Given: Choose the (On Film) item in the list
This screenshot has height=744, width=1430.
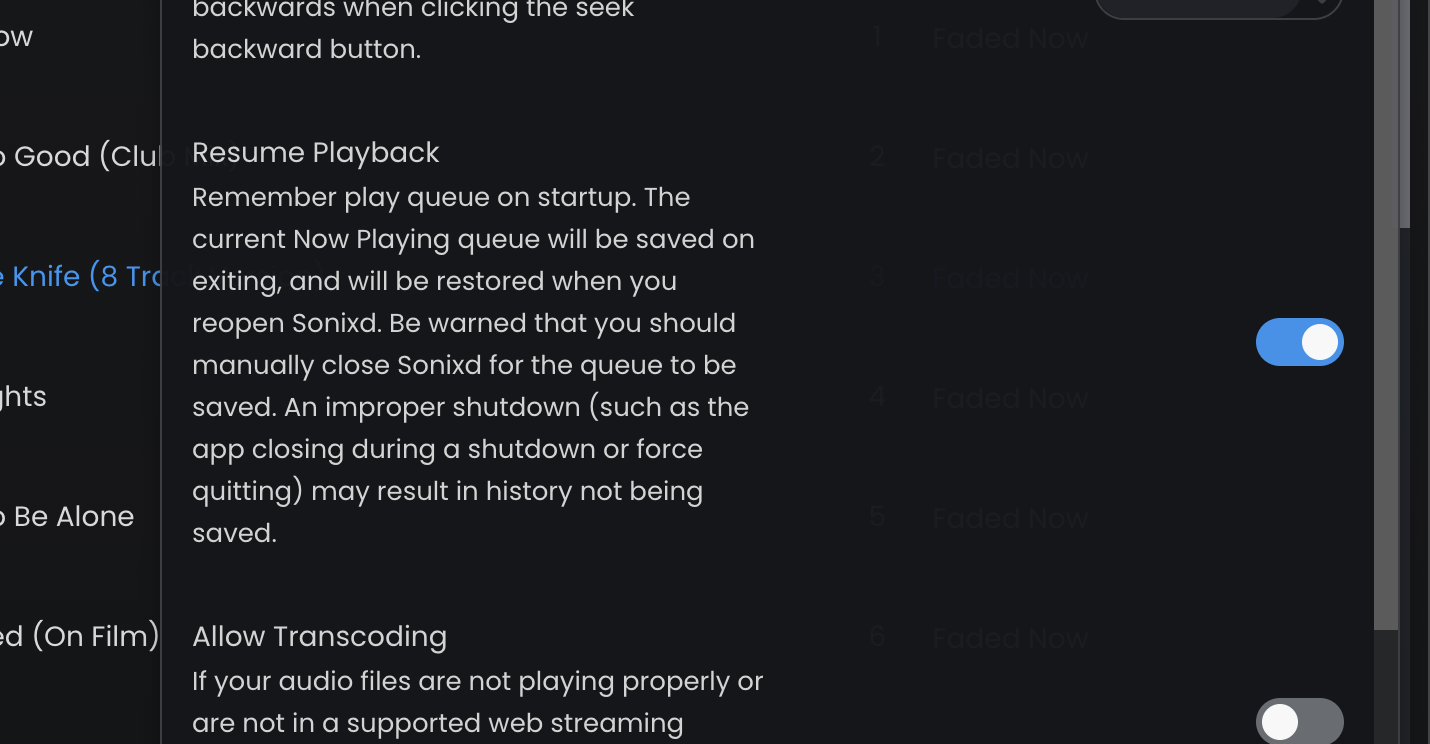Looking at the screenshot, I should [80, 636].
